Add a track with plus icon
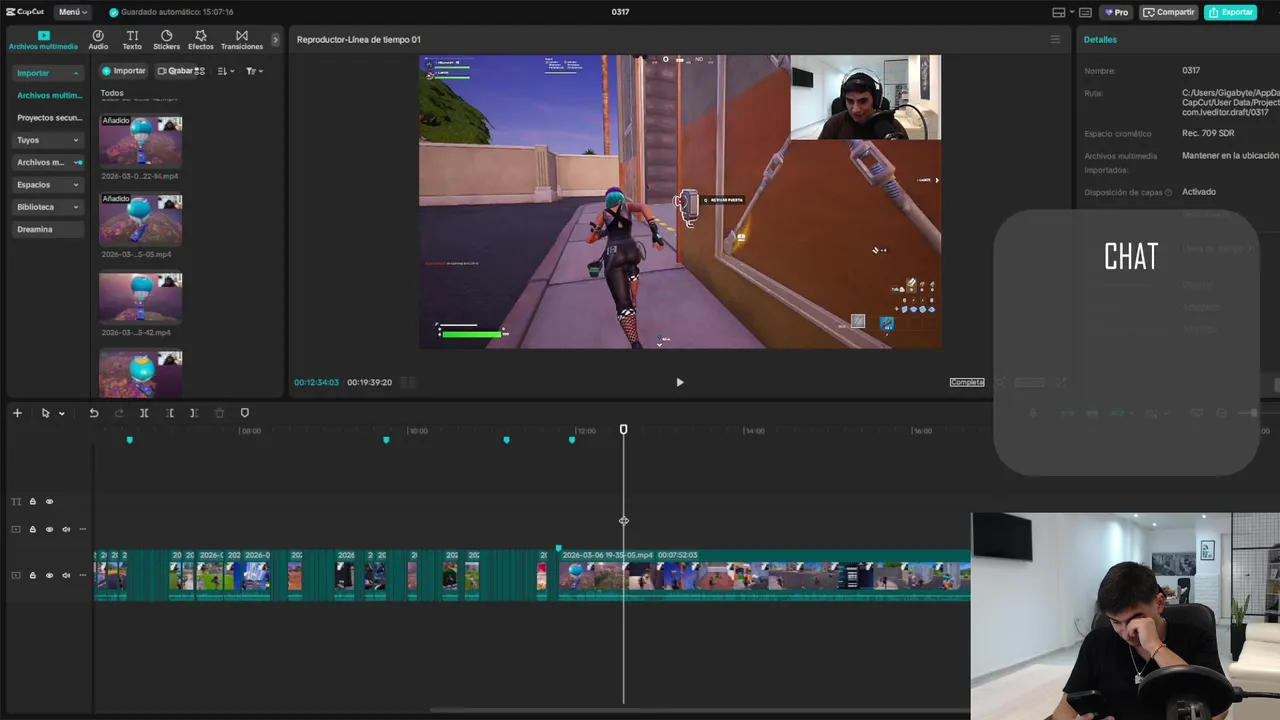The image size is (1280, 720). (17, 413)
